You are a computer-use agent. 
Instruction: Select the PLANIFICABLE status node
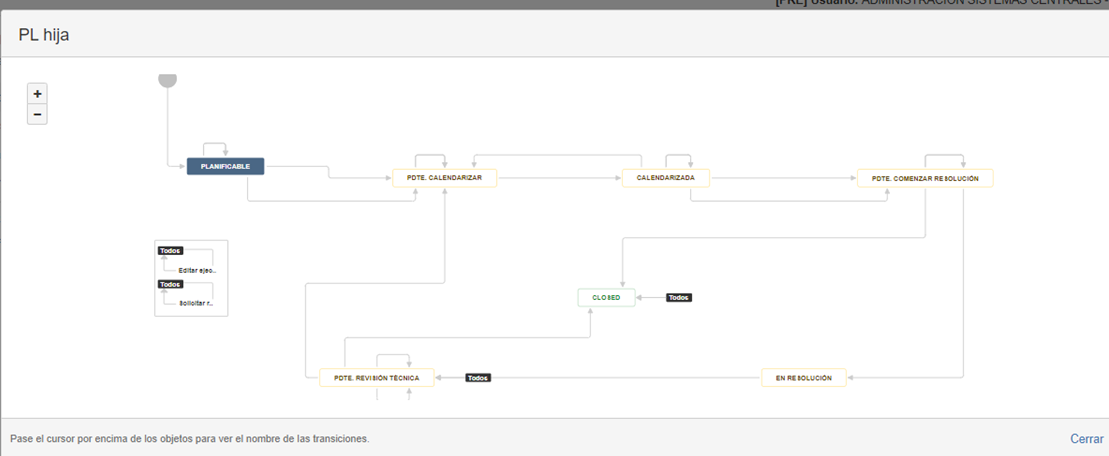pyautogui.click(x=226, y=166)
